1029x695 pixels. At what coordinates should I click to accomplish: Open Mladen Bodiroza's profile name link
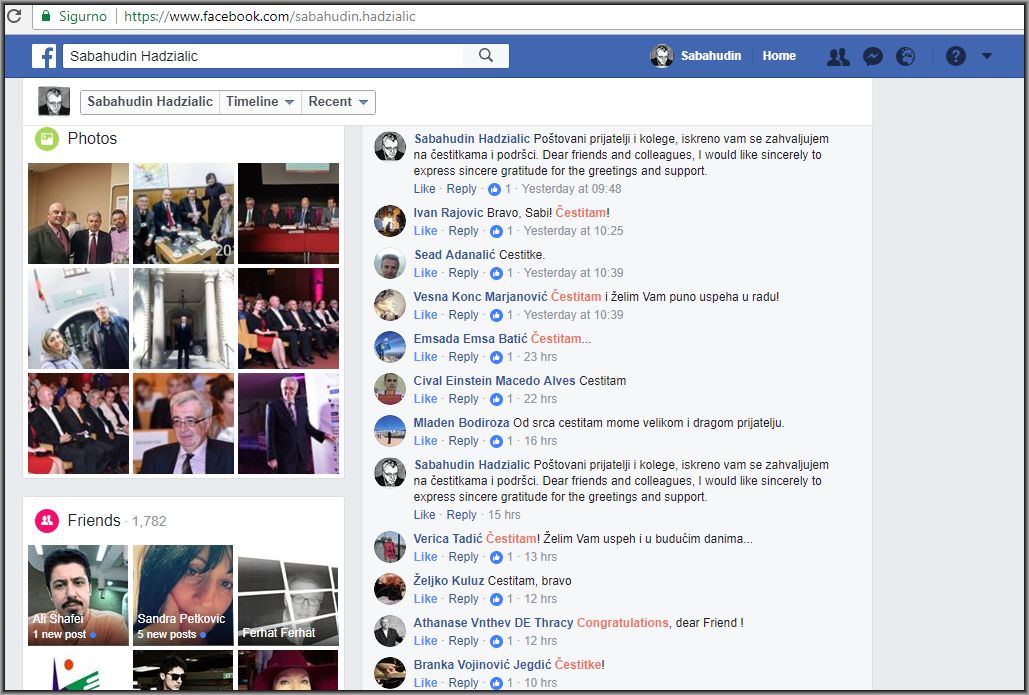click(x=461, y=423)
